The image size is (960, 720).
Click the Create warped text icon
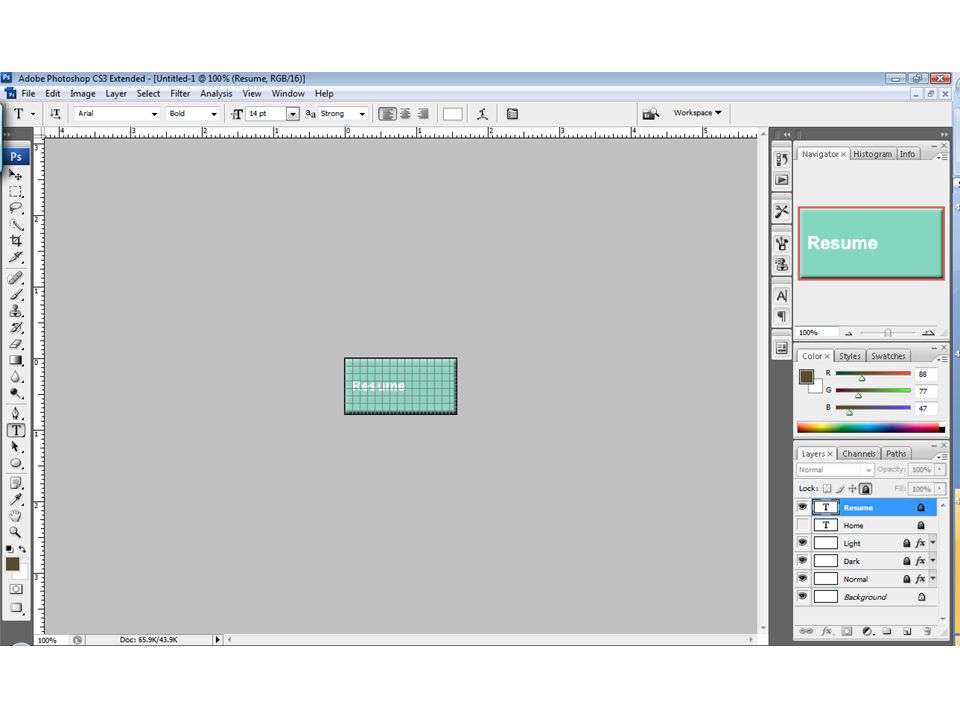point(482,114)
